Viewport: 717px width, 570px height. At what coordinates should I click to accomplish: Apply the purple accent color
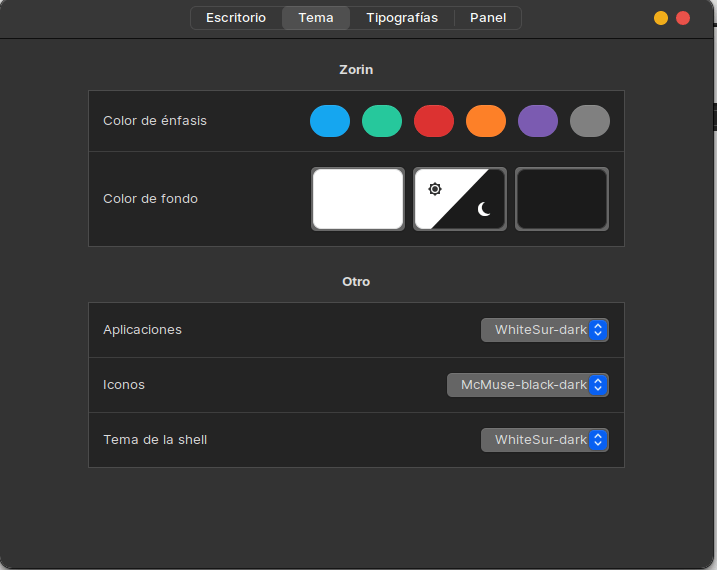[537, 121]
